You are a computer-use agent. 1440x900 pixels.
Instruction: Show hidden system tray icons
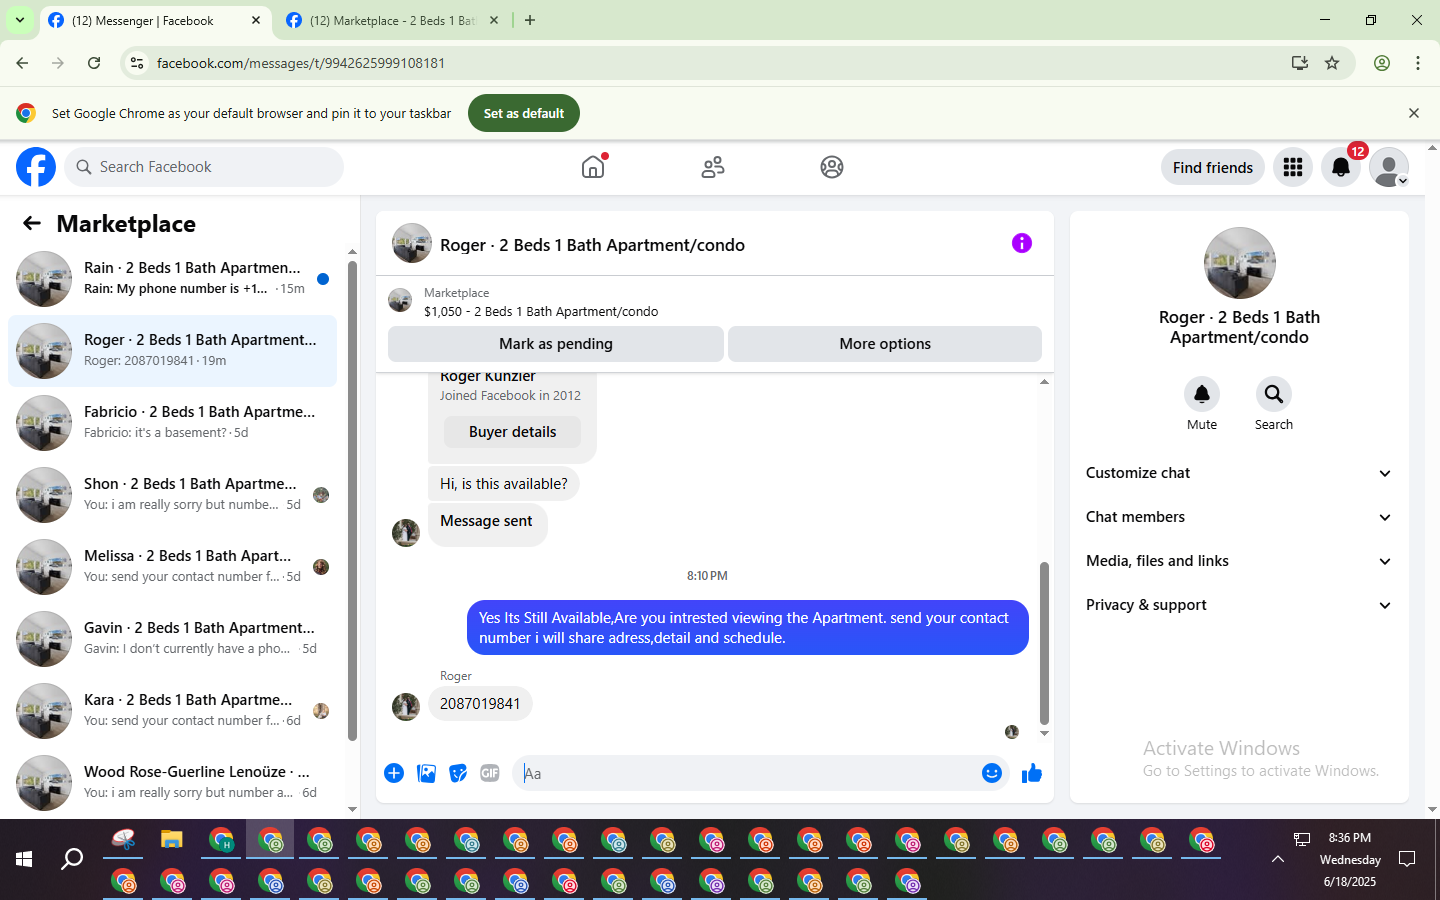[x=1278, y=859]
